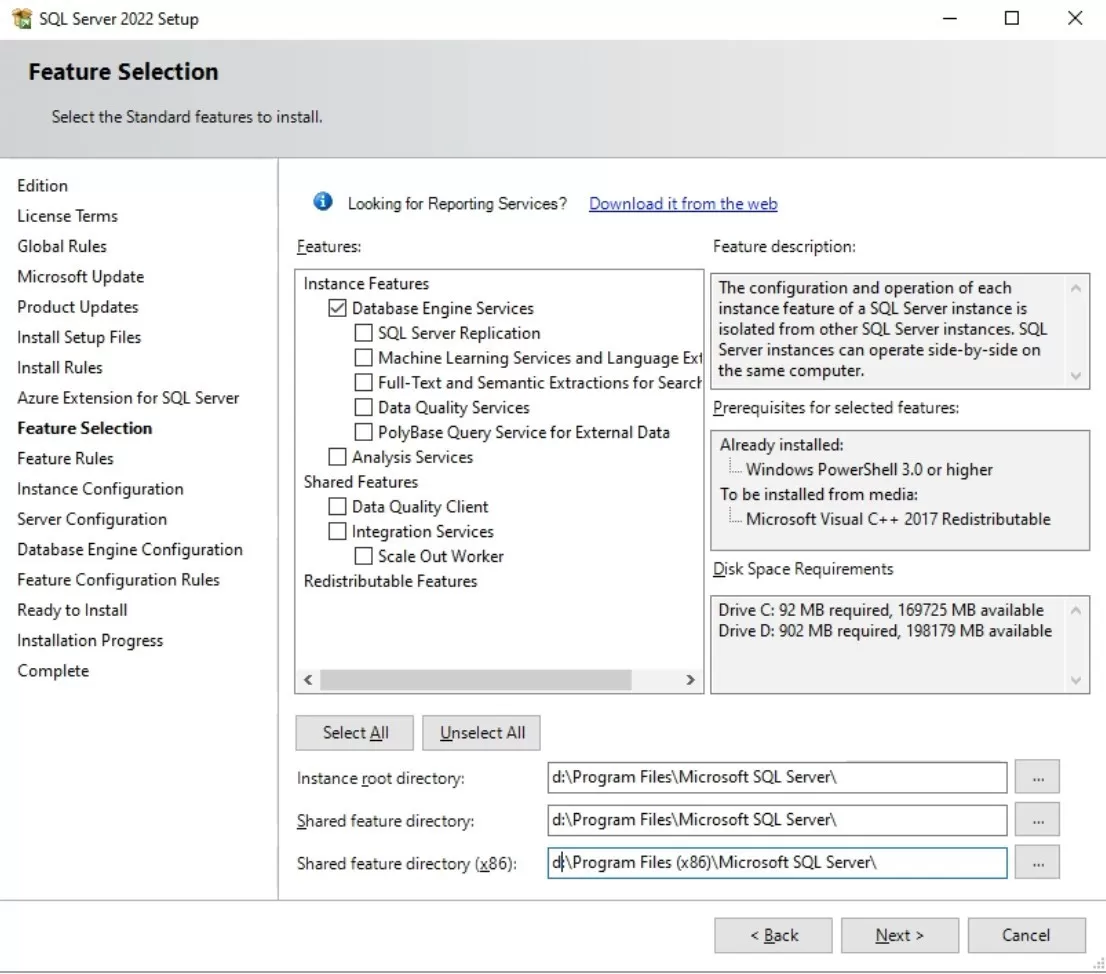
Task: Select Install Setup Files step
Action: pos(79,337)
